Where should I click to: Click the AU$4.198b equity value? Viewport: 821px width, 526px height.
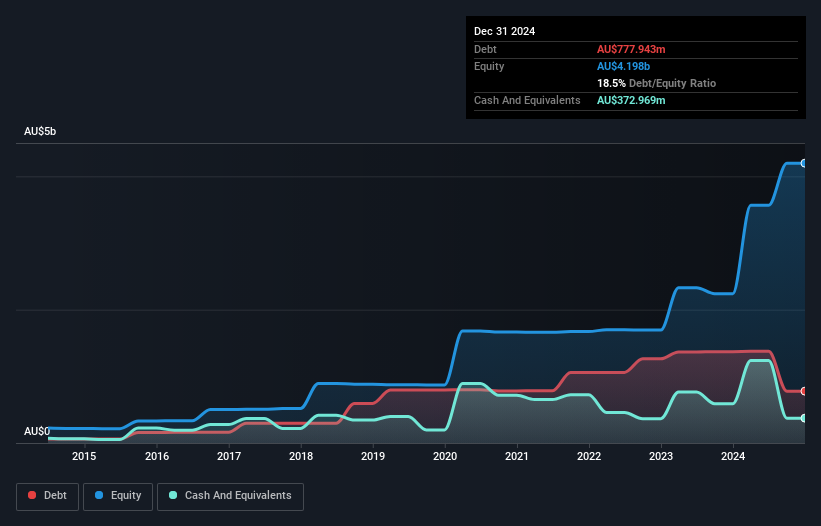click(x=623, y=66)
